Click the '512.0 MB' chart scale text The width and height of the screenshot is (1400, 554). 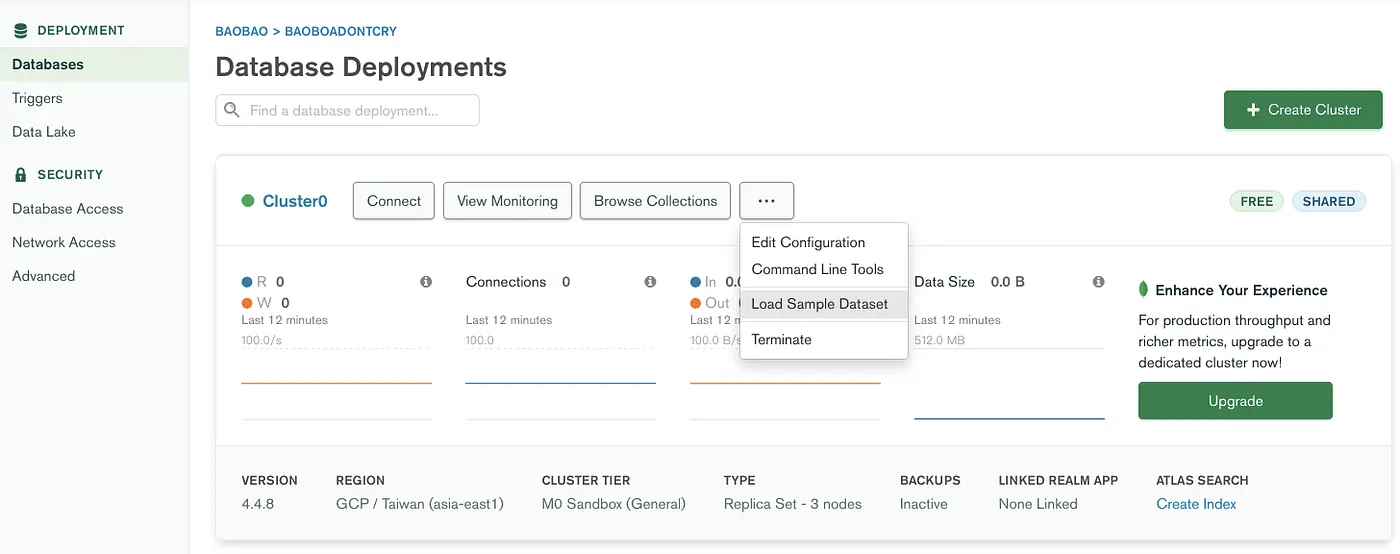click(939, 340)
